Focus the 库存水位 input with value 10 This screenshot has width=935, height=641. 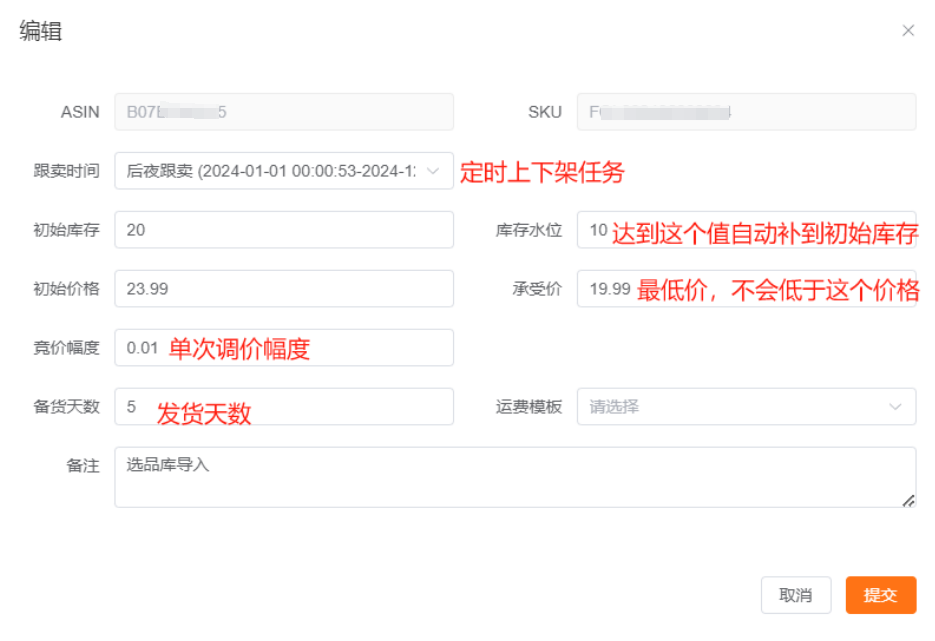pos(597,230)
